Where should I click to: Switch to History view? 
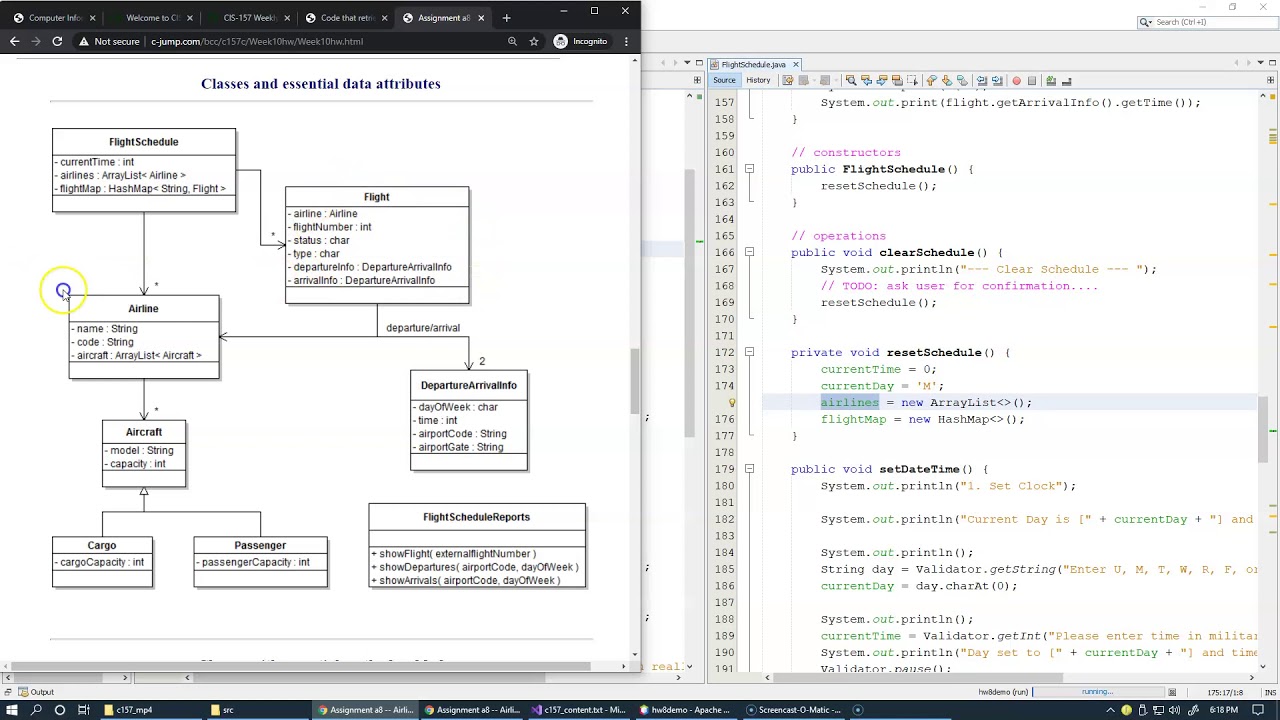[x=758, y=80]
